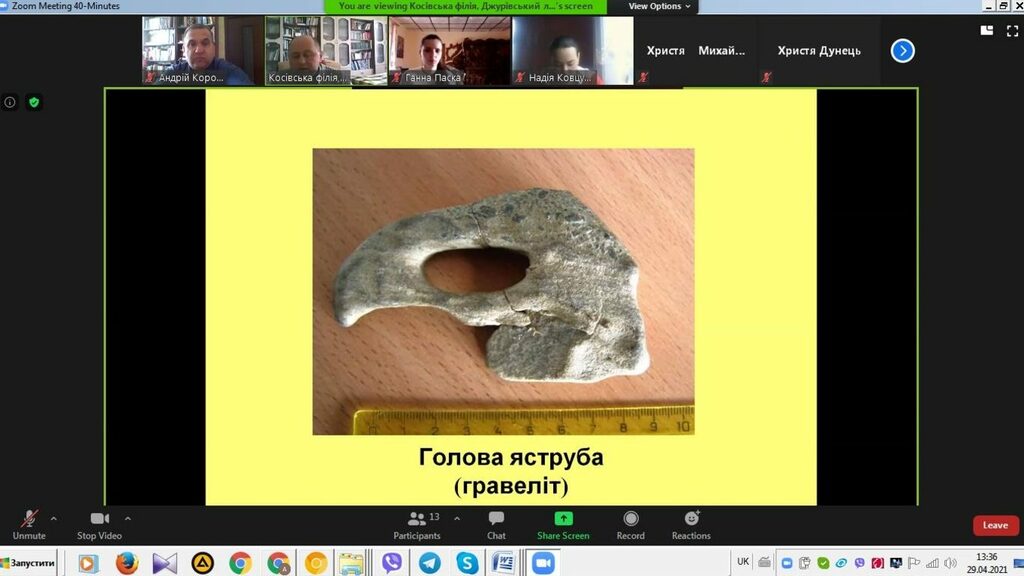Select Ганна Паска's video thumbnail

(x=449, y=50)
